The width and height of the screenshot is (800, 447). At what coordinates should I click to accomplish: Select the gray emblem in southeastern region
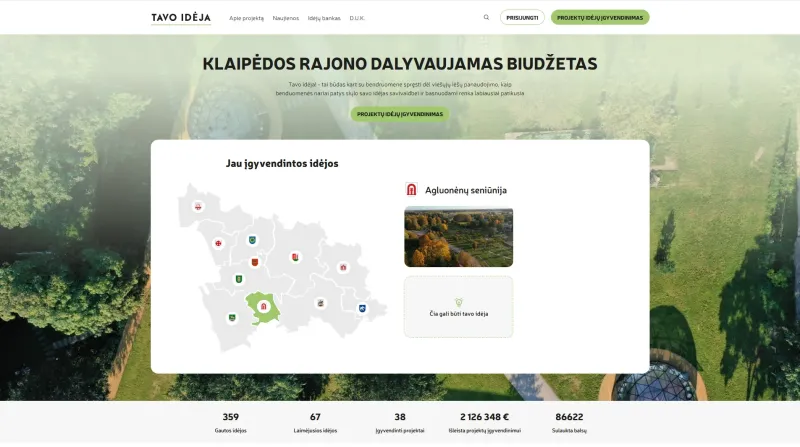point(320,303)
